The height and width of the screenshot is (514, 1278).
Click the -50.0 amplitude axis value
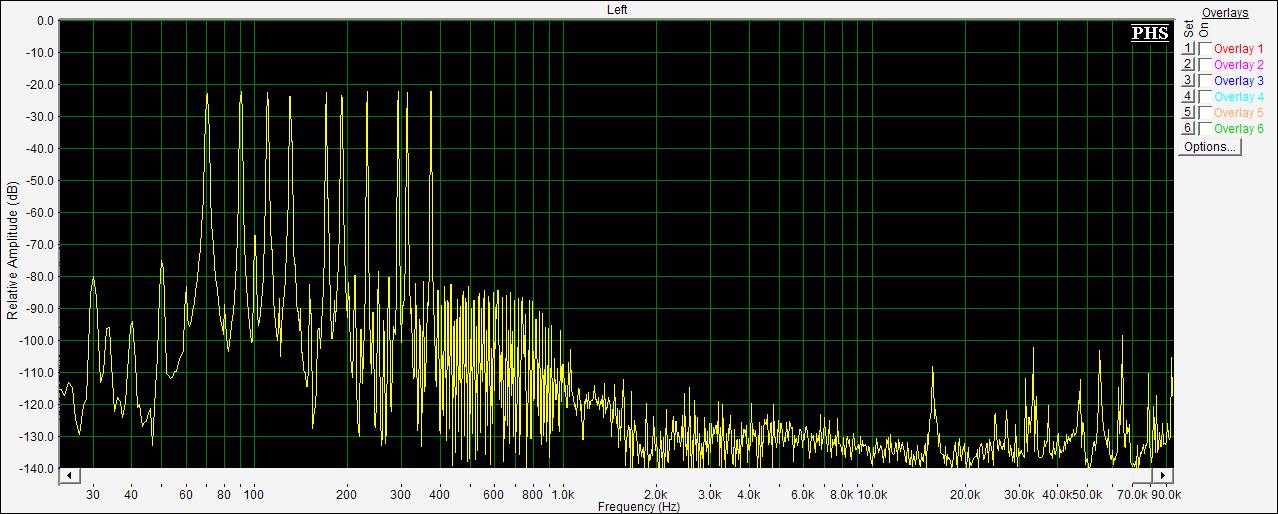pos(41,181)
